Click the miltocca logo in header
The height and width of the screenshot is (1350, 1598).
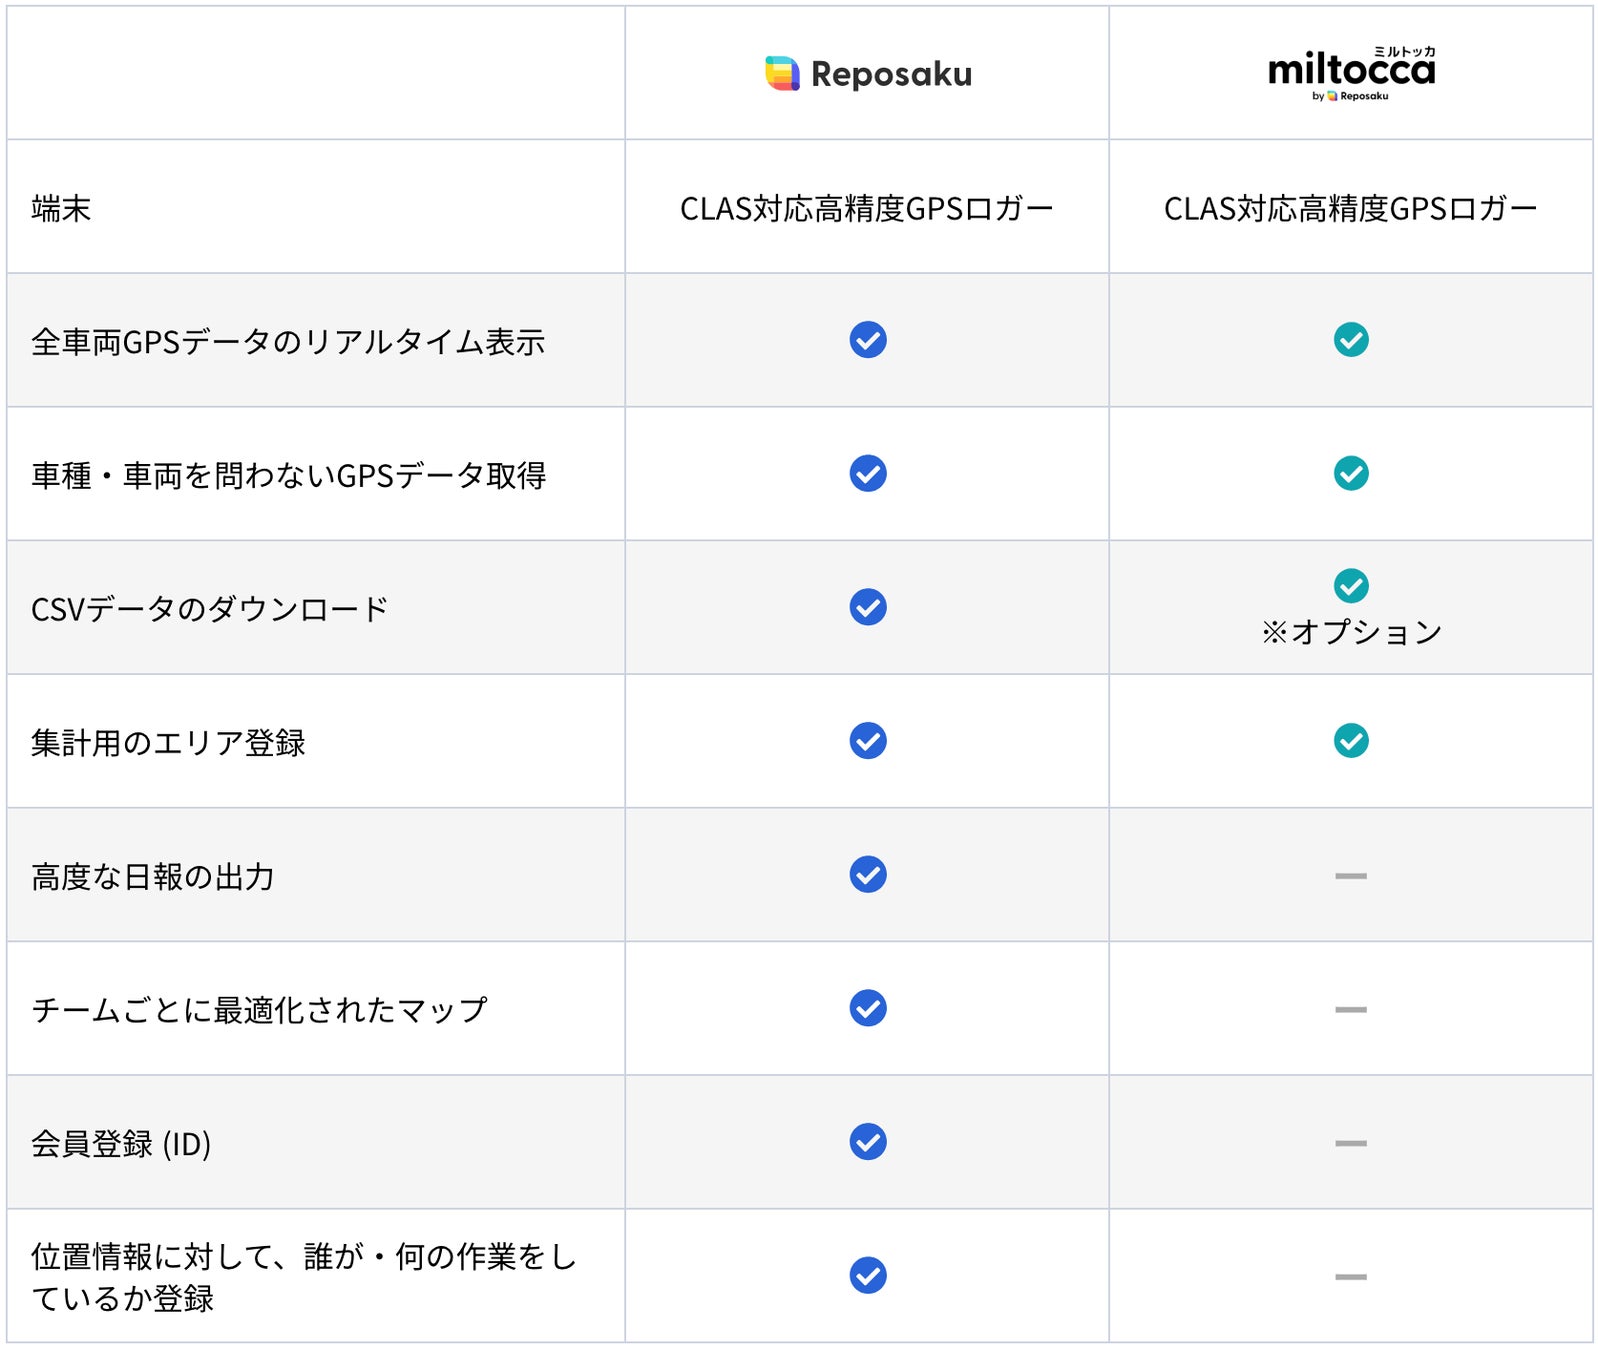(1351, 72)
